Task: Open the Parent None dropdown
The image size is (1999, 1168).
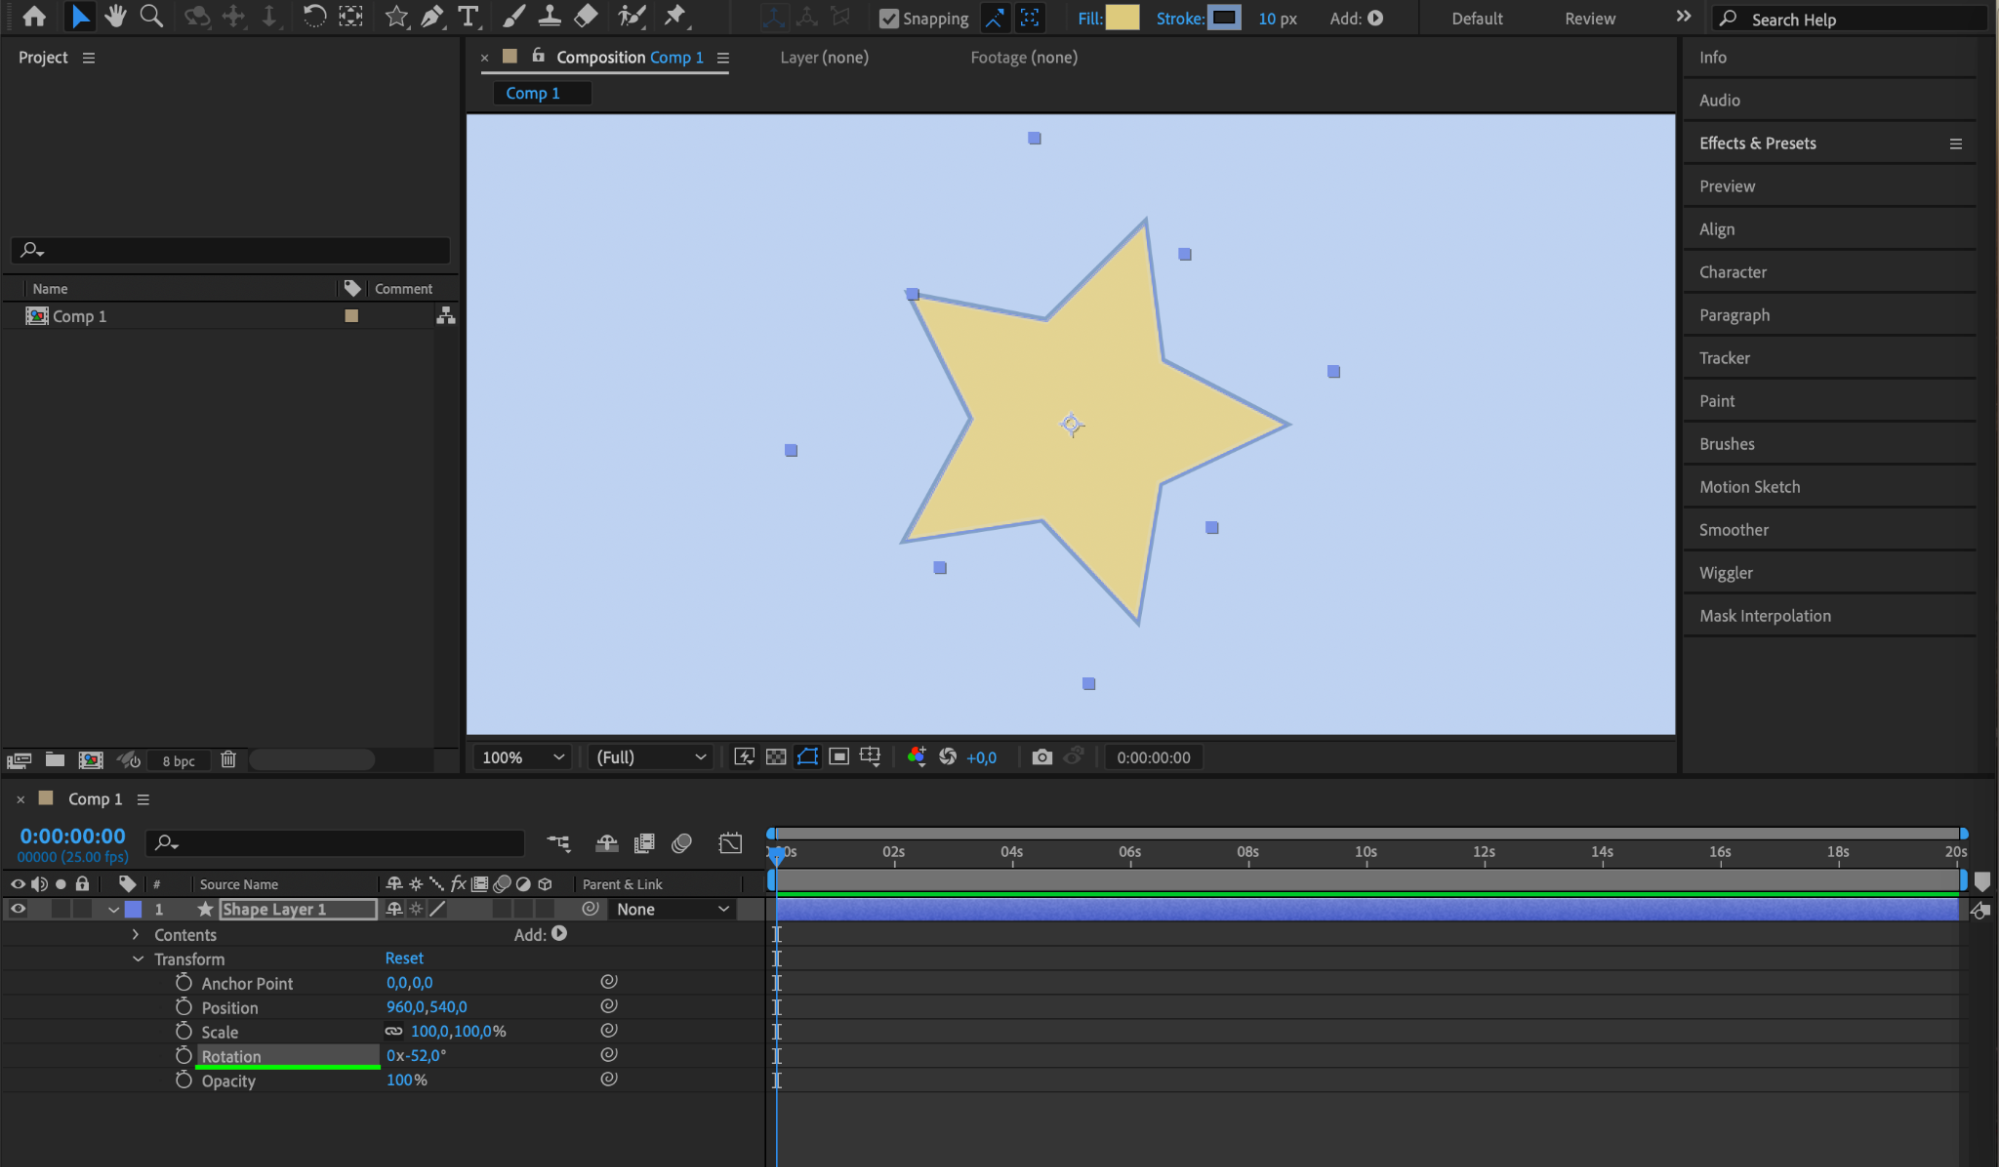Action: 672,909
